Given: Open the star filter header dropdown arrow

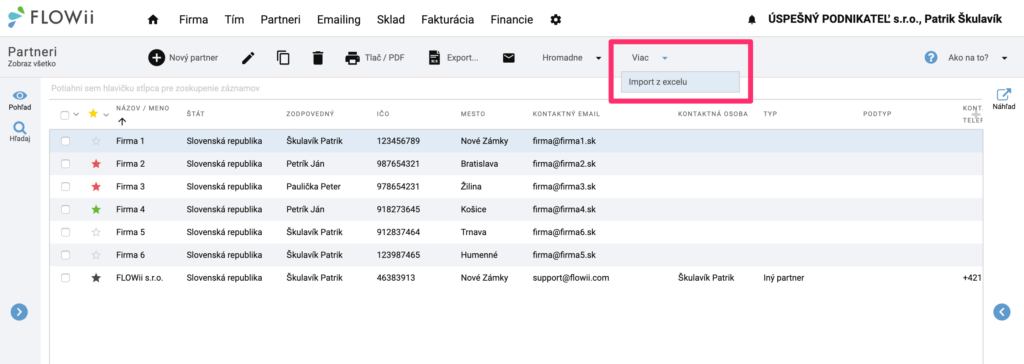Looking at the screenshot, I should point(106,115).
